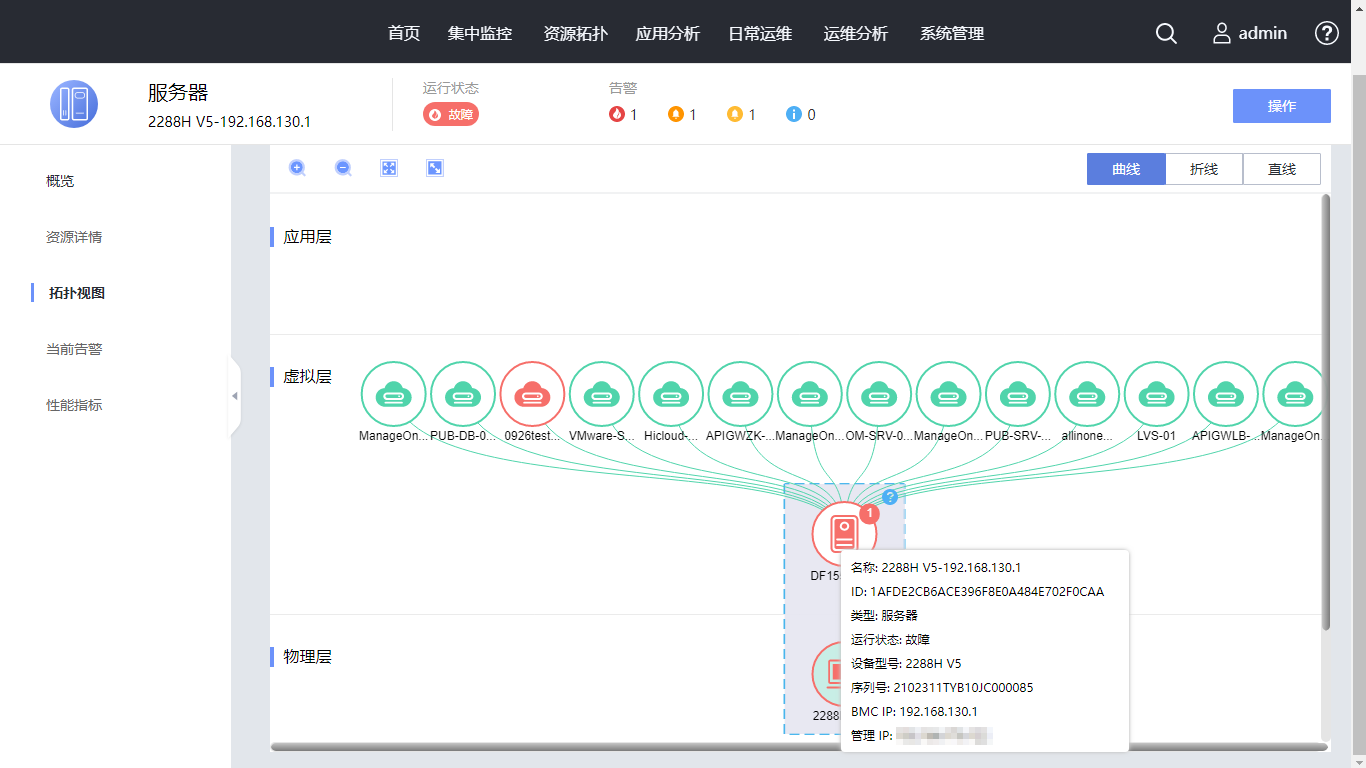Click the fullscreen expand arrow icon
Screen dimensions: 1366x768
(435, 168)
